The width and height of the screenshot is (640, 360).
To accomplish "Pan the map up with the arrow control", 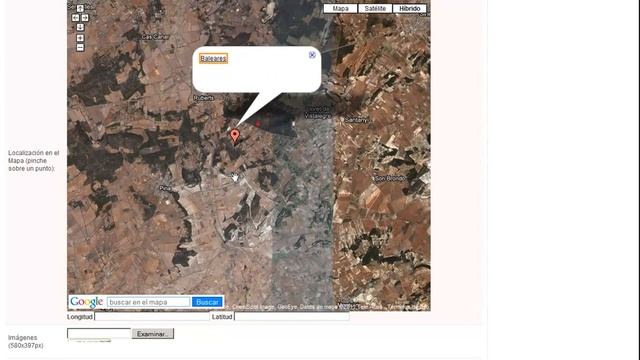I will [x=80, y=8].
